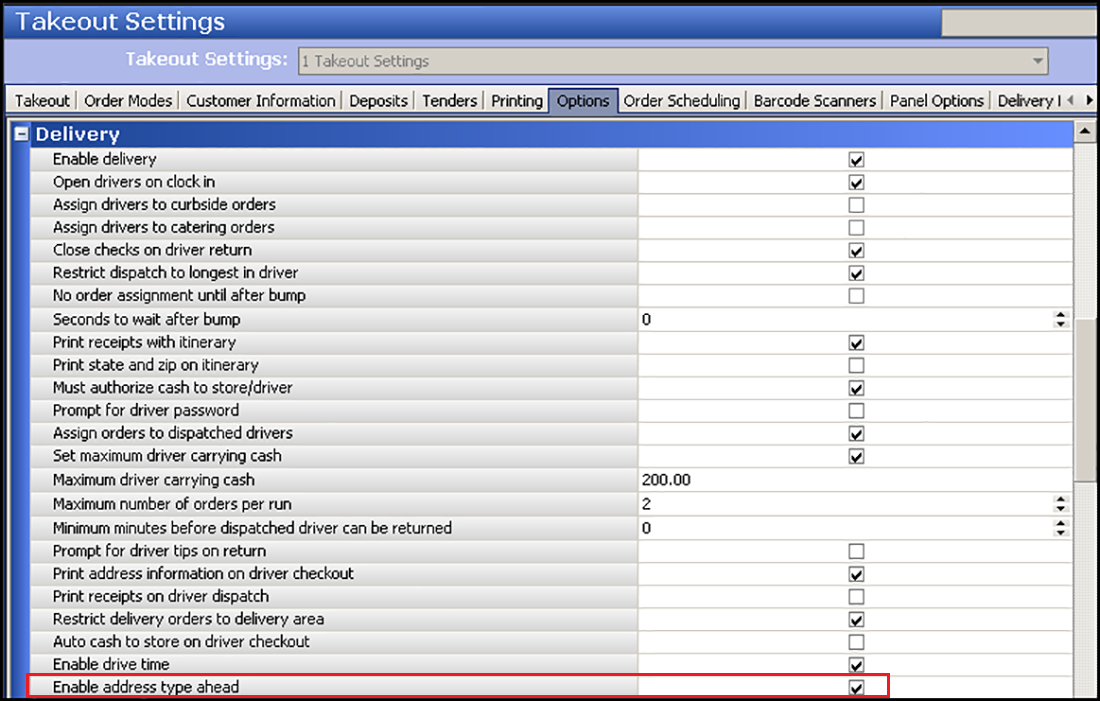Go to the Customer Information tab

261,100
